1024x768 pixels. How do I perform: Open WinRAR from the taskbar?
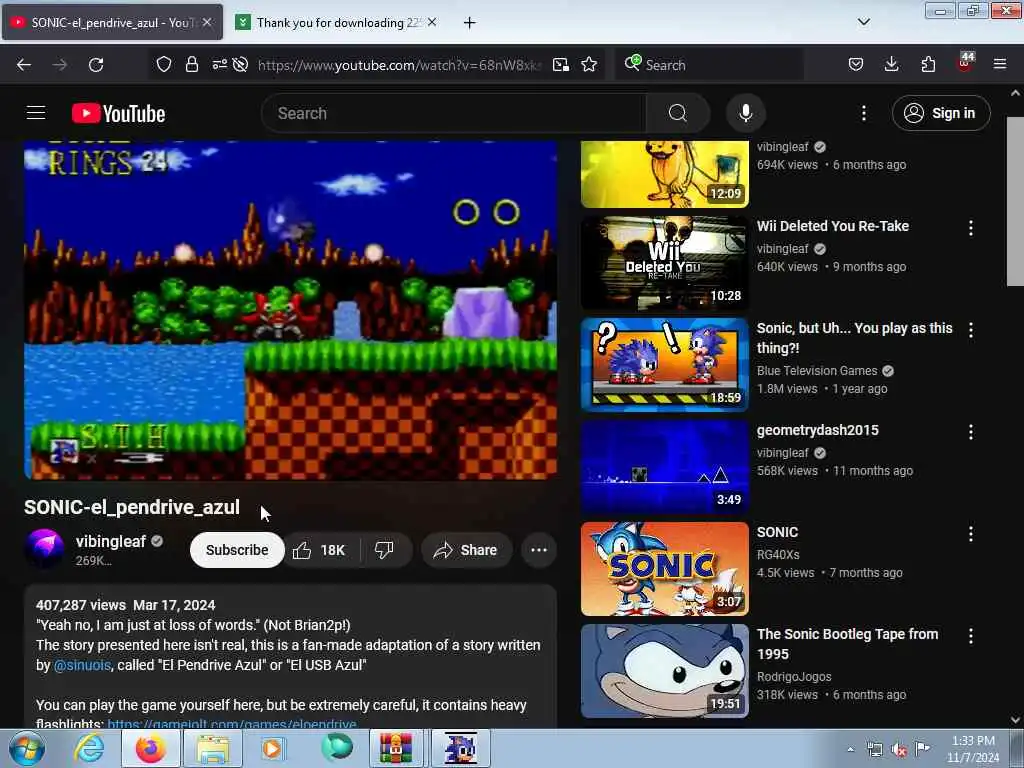pyautogui.click(x=396, y=748)
